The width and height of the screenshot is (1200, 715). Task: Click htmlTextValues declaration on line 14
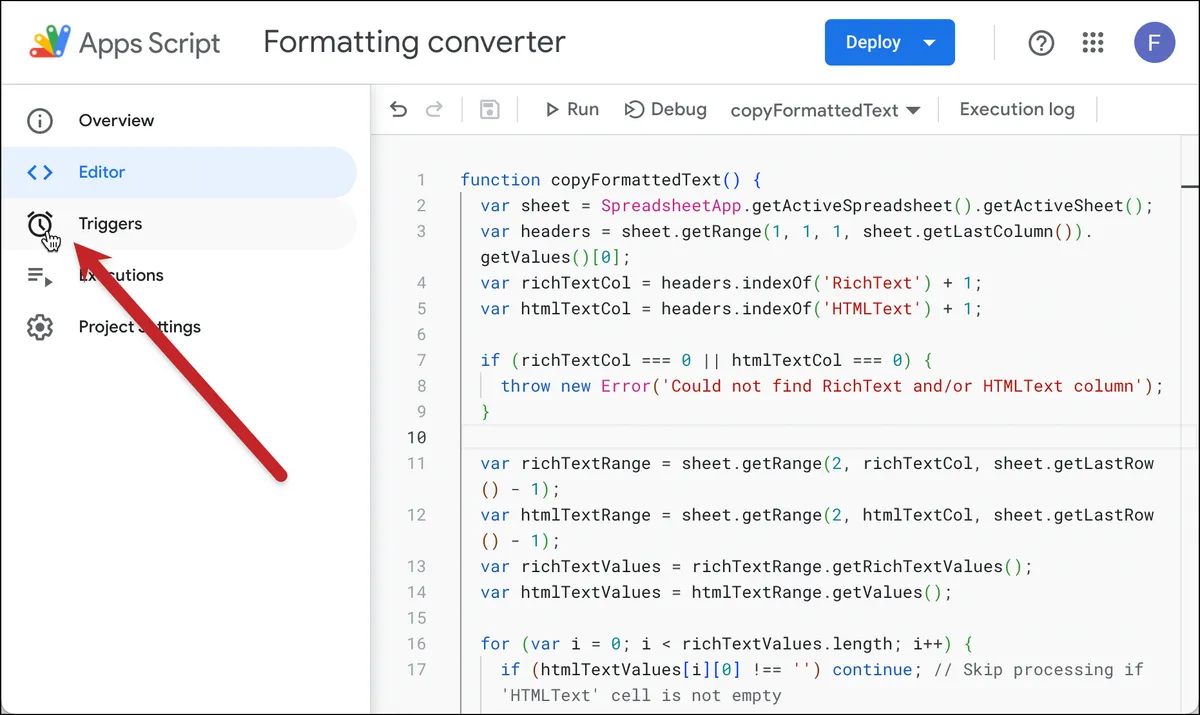tap(716, 592)
